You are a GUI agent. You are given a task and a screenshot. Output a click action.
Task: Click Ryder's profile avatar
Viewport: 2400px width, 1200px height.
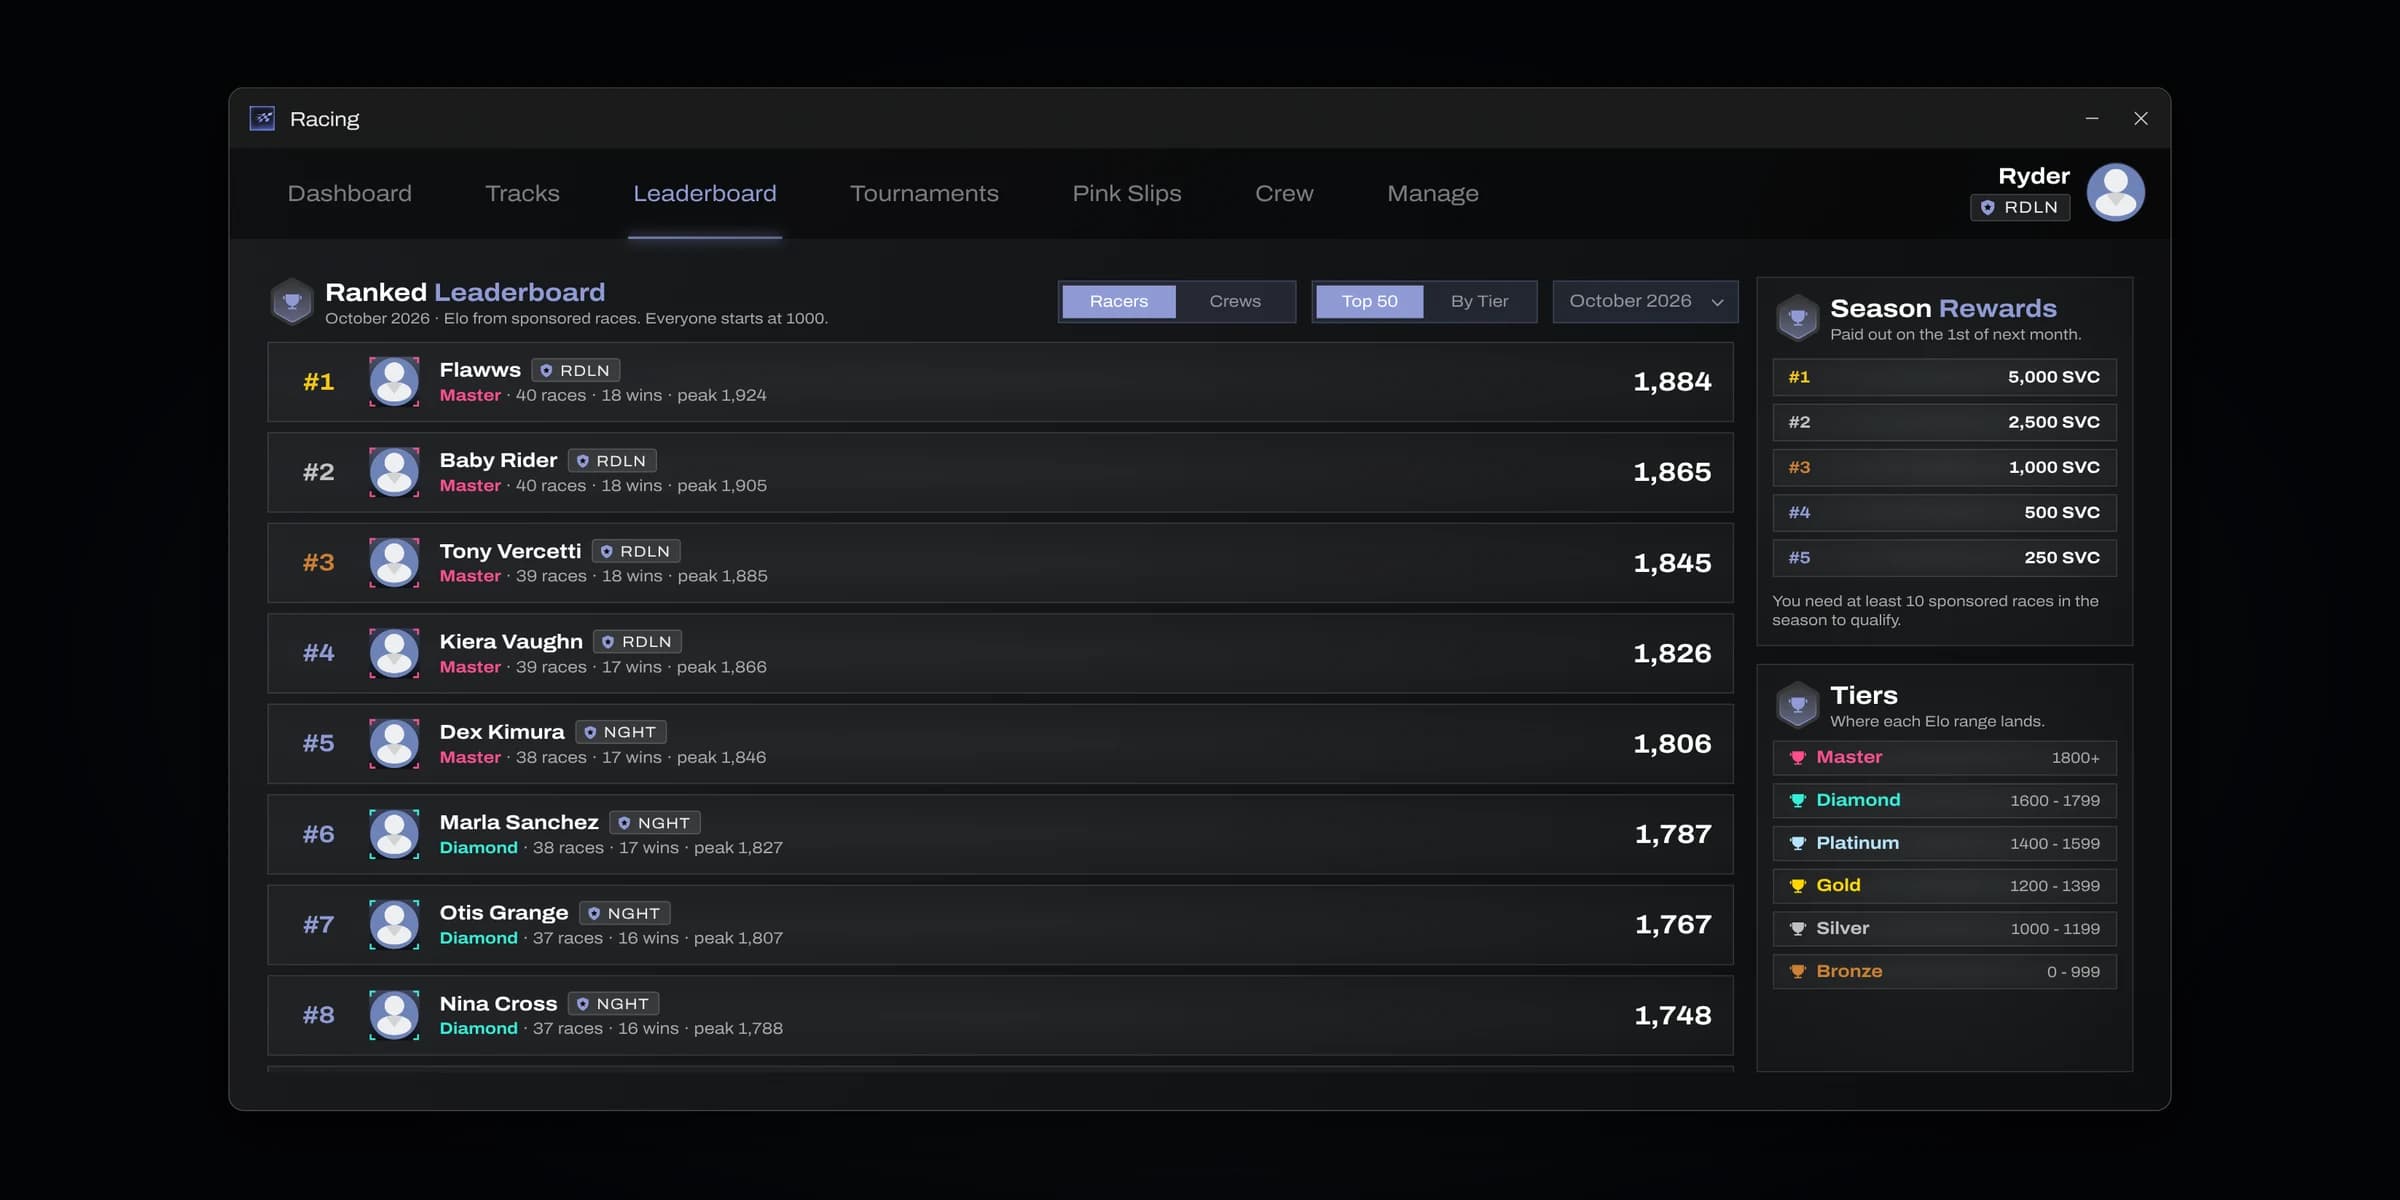[2115, 192]
